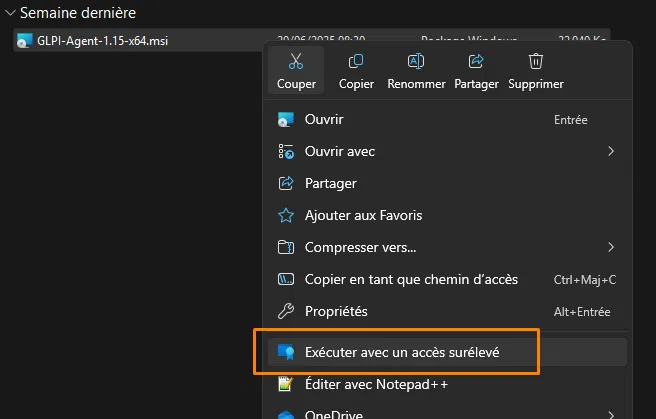
Task: Collapse the Semaine dernière group chevron
Action: 10,13
